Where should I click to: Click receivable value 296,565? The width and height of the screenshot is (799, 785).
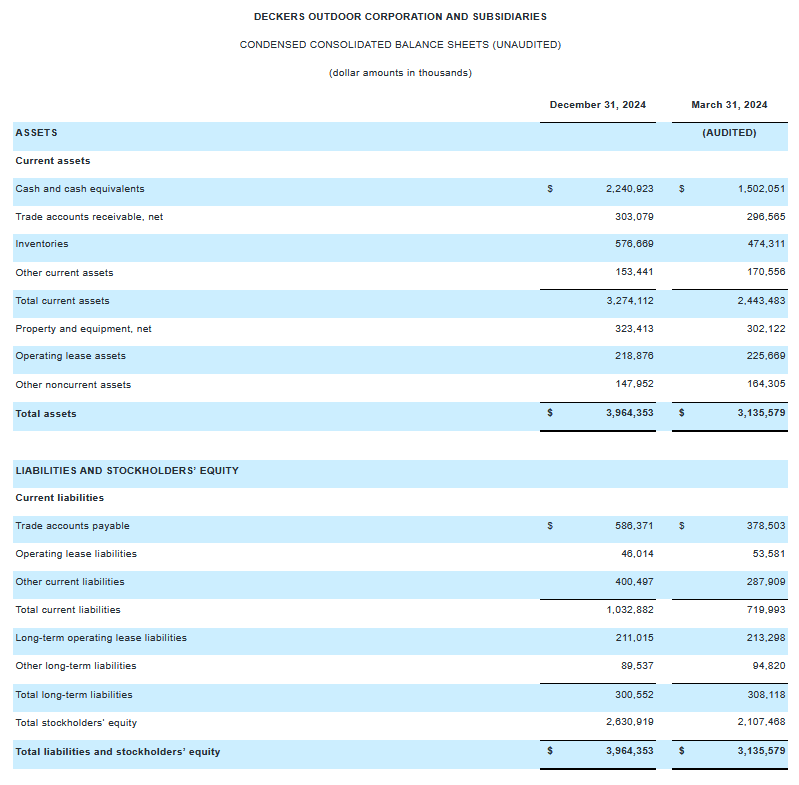coord(766,217)
